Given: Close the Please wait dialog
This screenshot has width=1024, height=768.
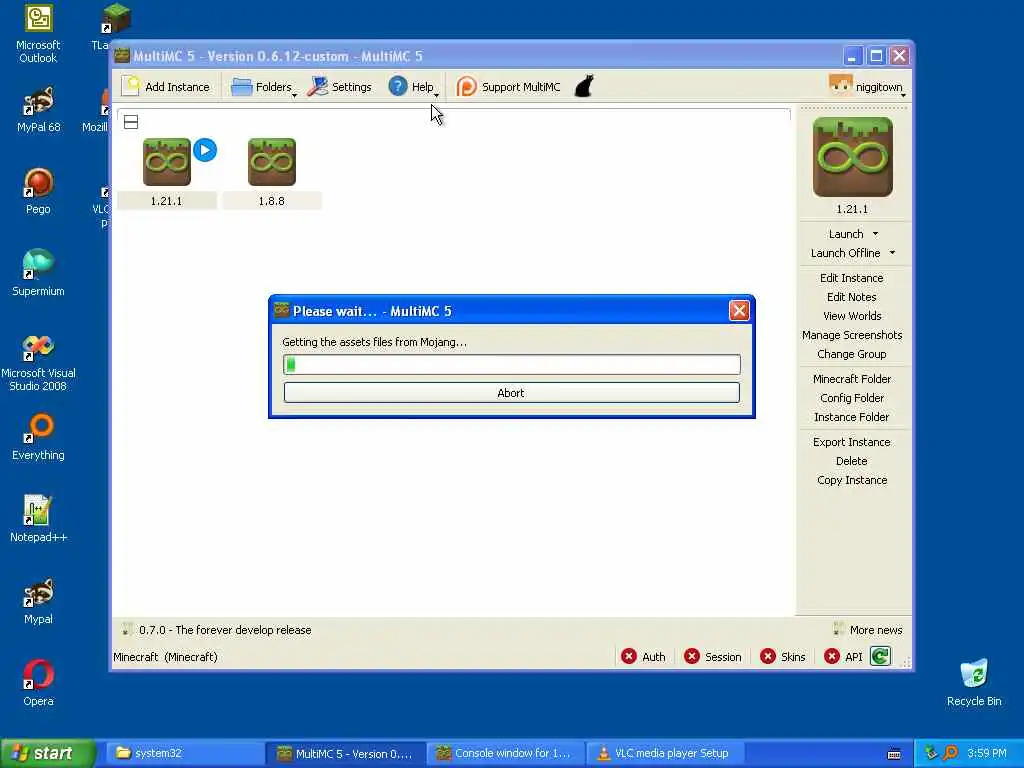Looking at the screenshot, I should (x=739, y=310).
